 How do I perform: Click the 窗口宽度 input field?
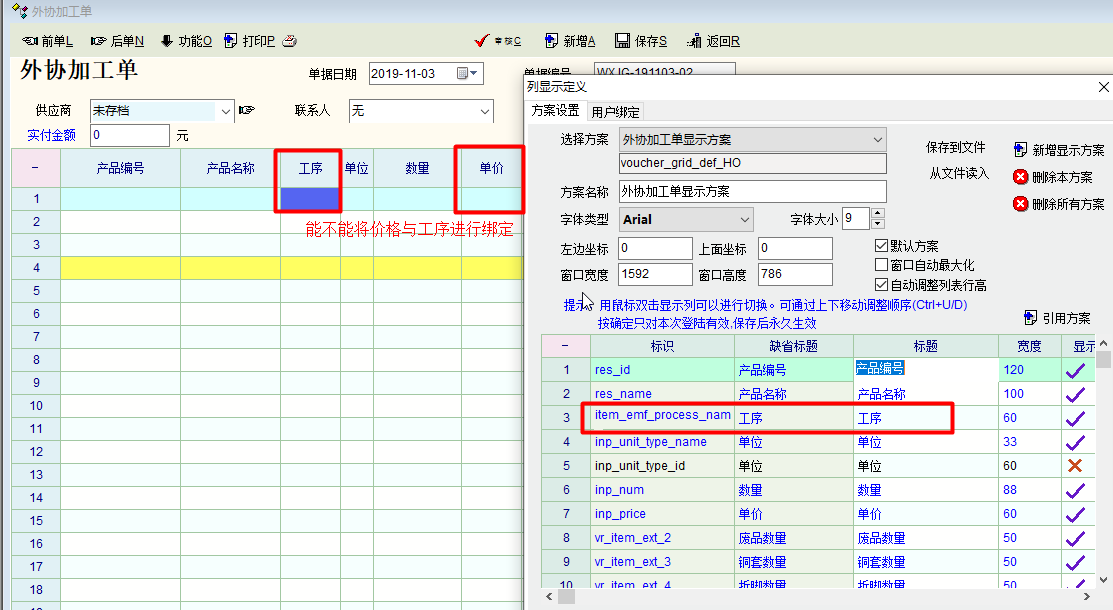(655, 274)
